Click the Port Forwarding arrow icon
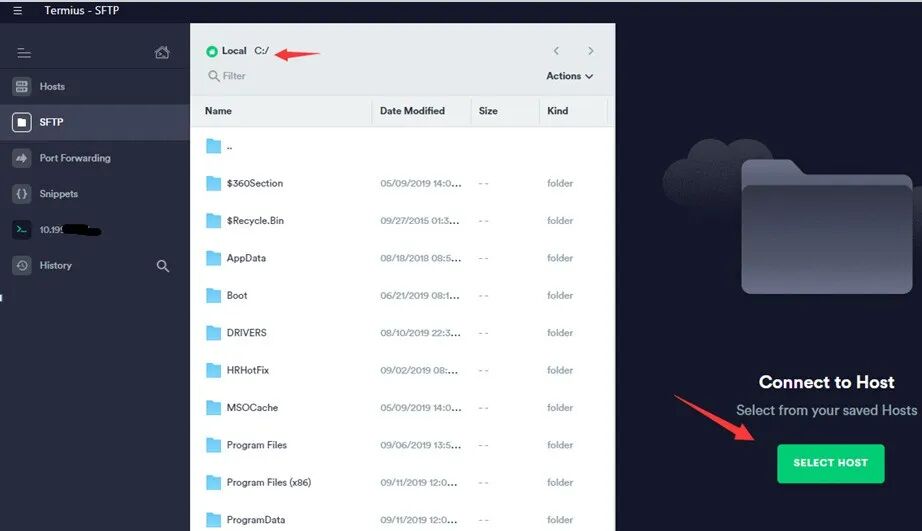Viewport: 922px width, 531px height. pos(22,158)
